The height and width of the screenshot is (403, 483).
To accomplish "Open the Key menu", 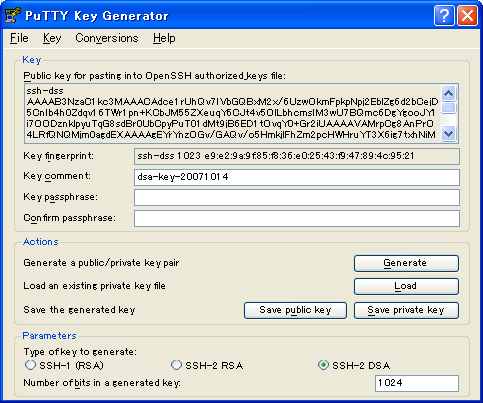I will tap(52, 38).
